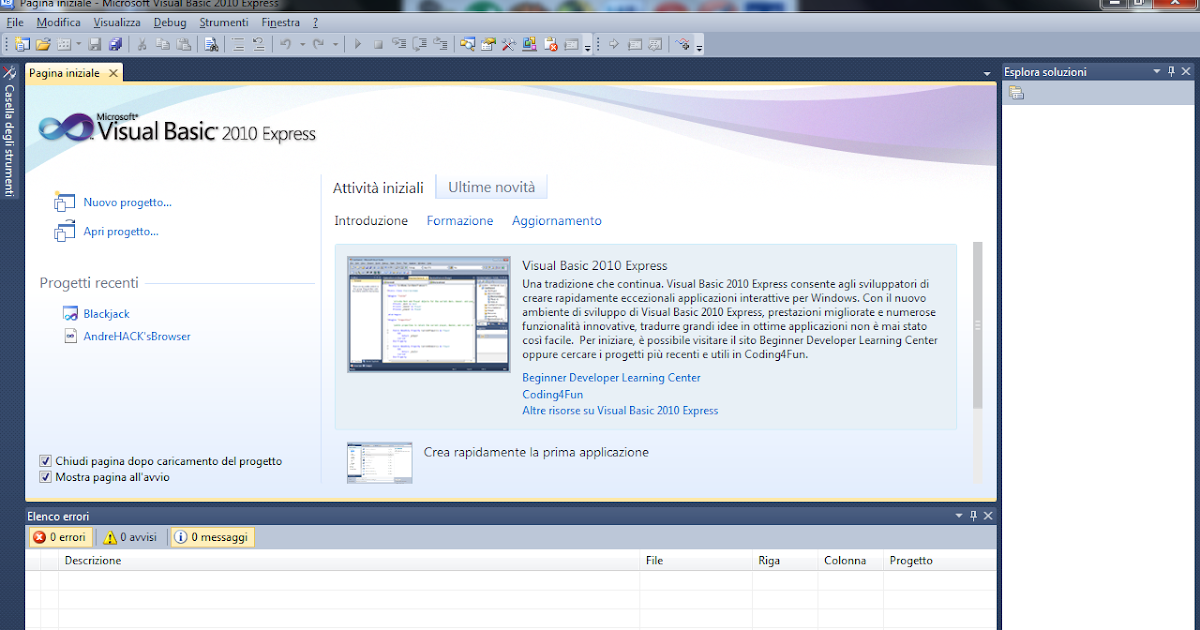The image size is (1200, 630).
Task: Open the Add New Item dropdown arrow
Action: (x=79, y=44)
